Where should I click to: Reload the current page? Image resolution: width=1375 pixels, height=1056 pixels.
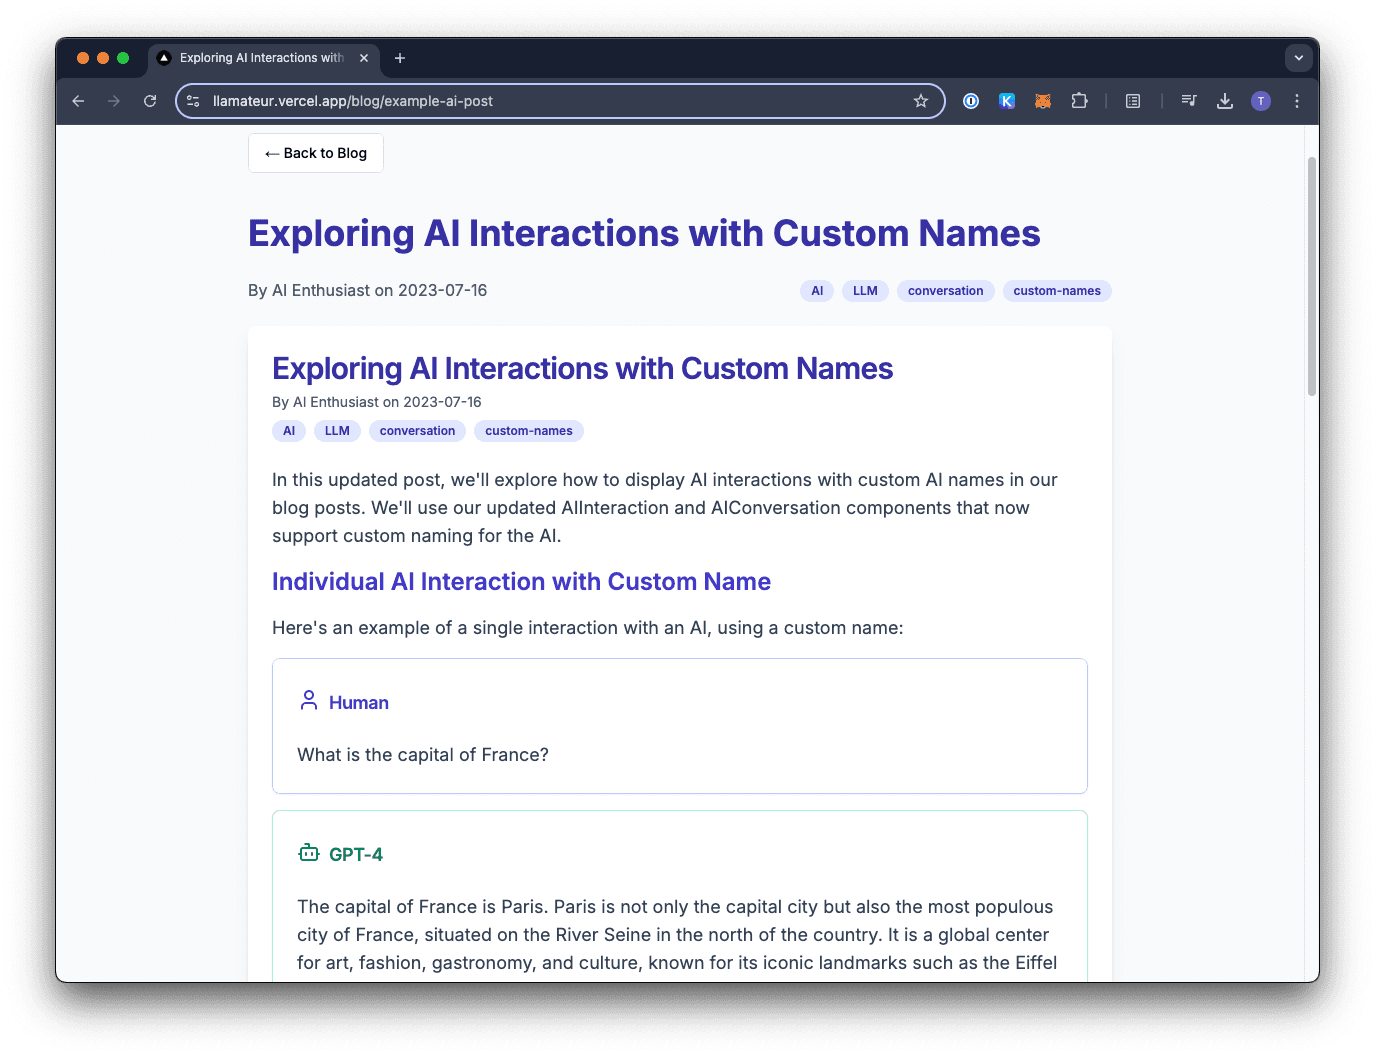click(150, 101)
